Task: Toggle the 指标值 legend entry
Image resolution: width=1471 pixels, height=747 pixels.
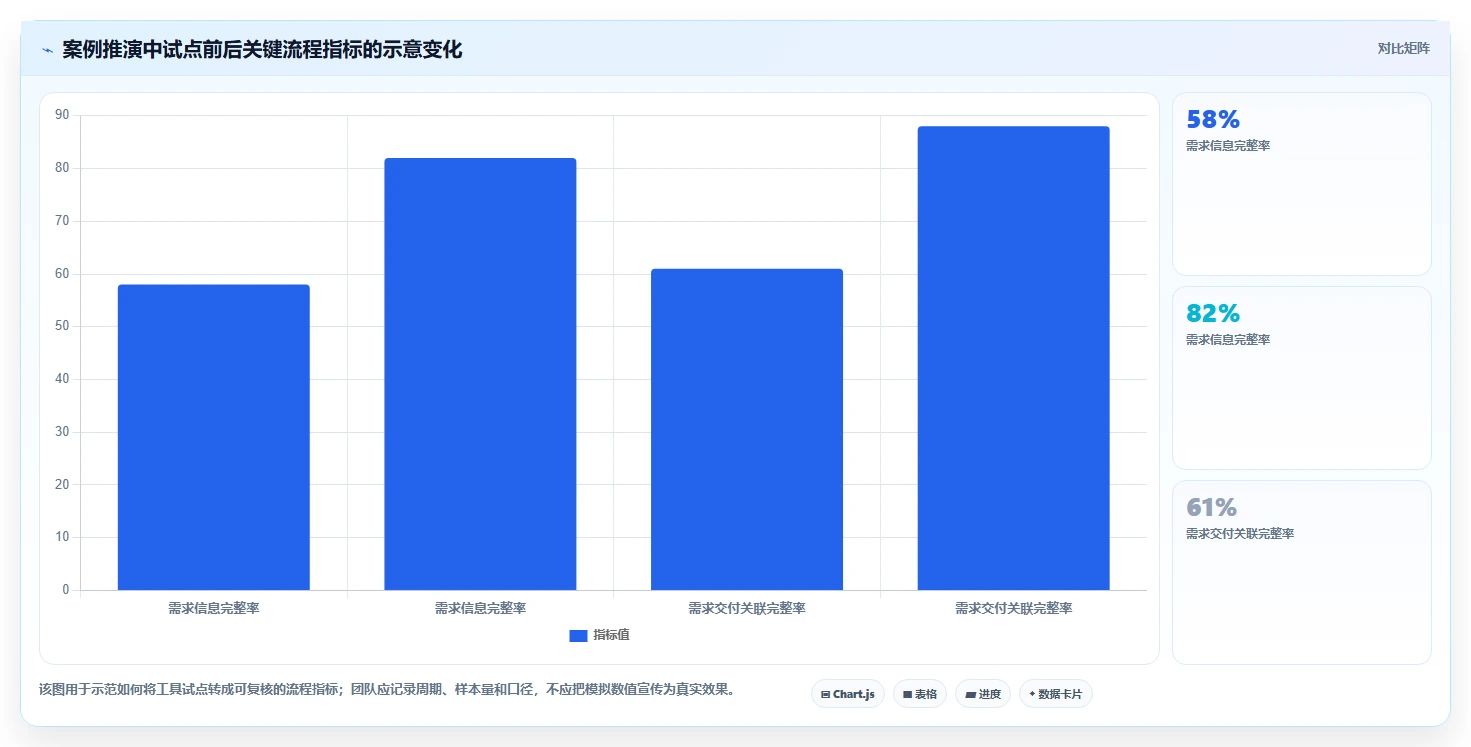Action: tap(599, 635)
